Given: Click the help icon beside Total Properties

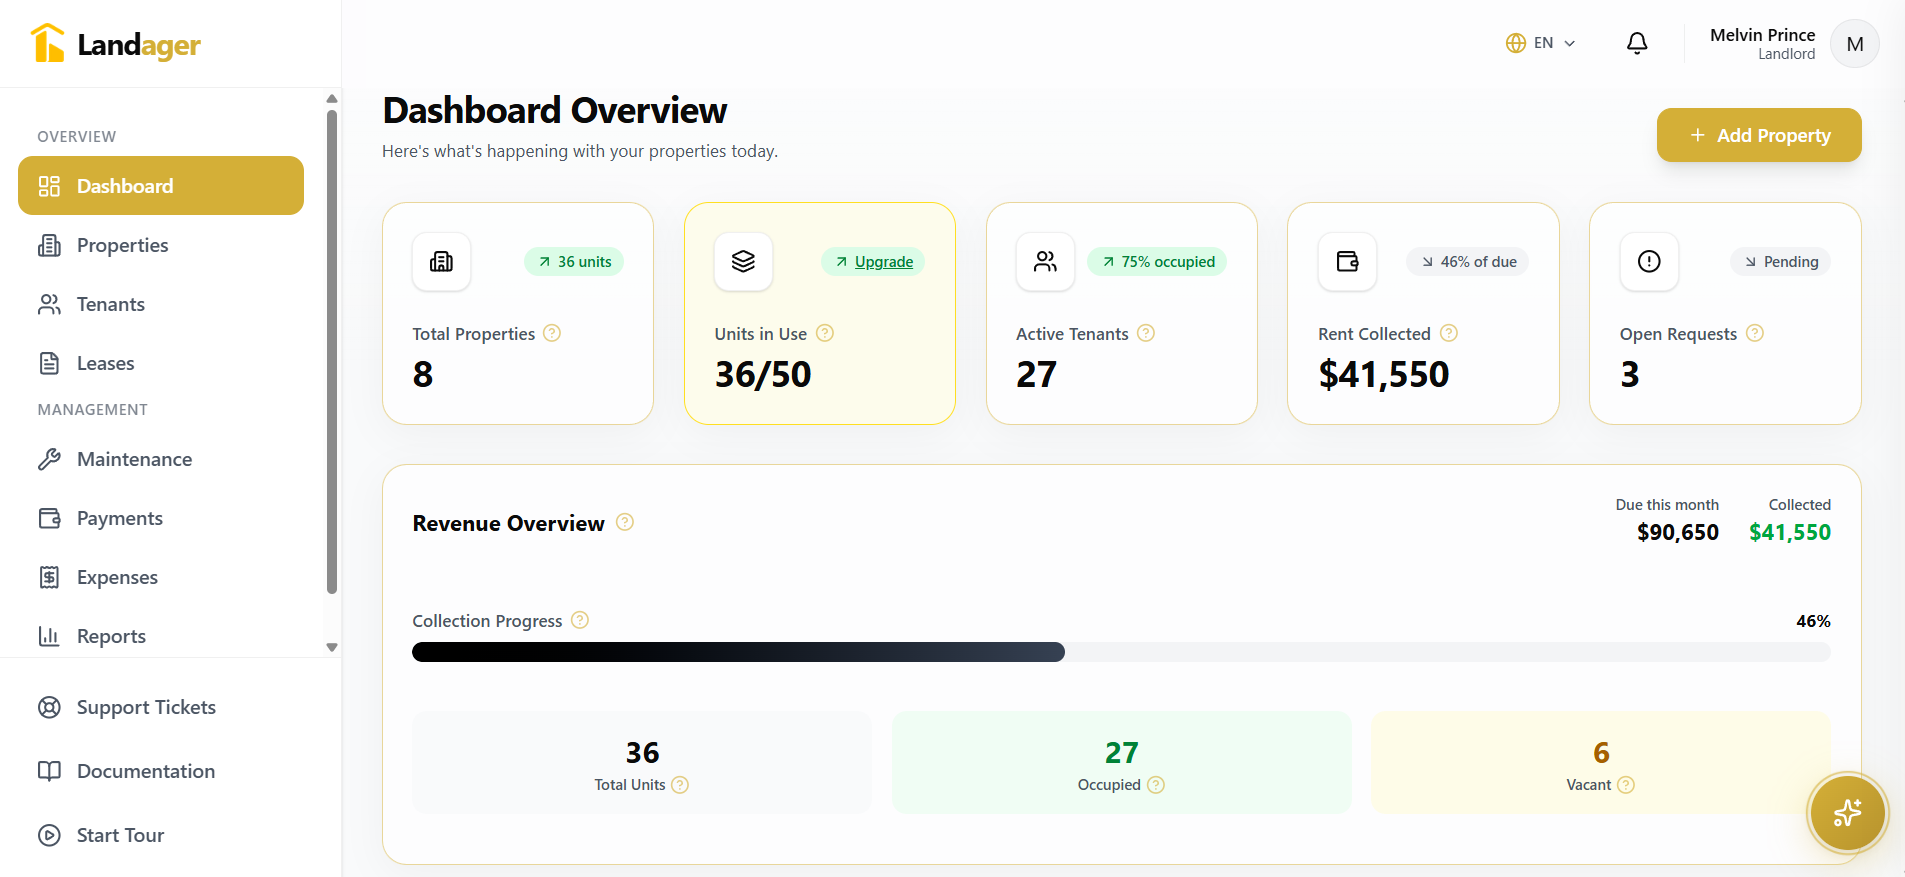Looking at the screenshot, I should 552,333.
